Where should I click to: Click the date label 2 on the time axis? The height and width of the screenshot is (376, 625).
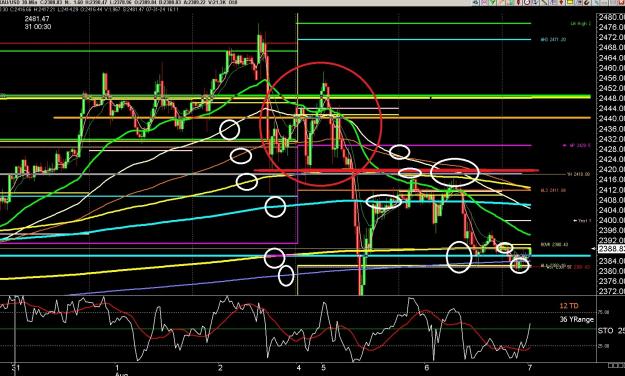pyautogui.click(x=220, y=367)
